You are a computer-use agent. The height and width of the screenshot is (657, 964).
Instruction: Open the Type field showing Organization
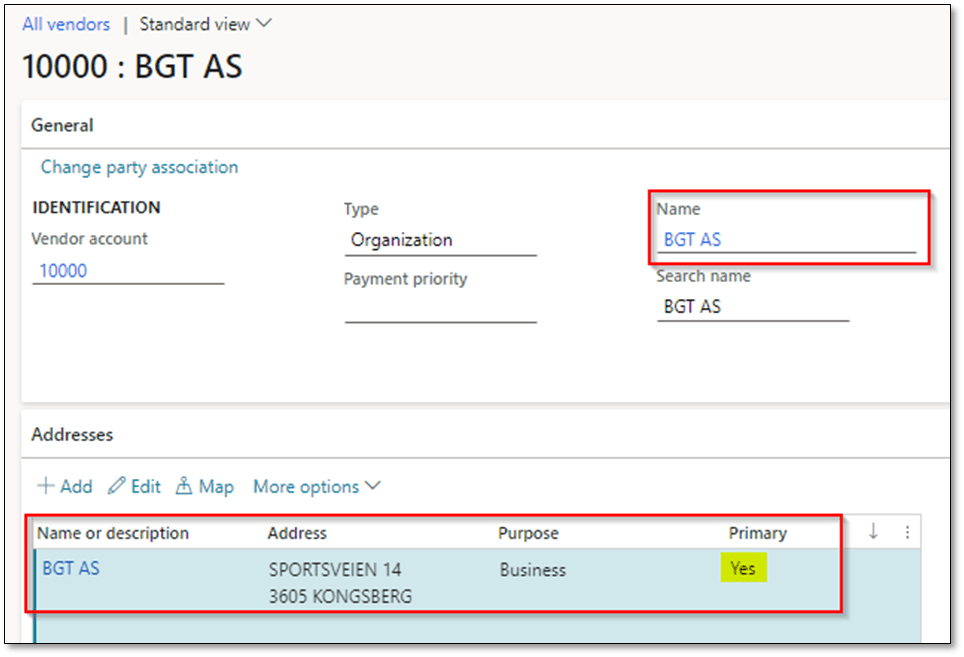[x=440, y=240]
